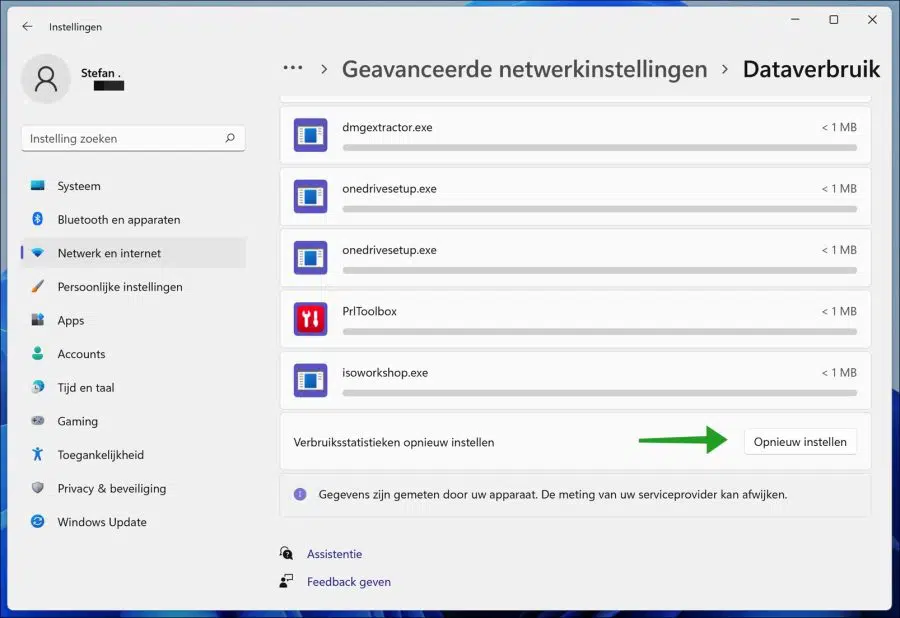This screenshot has height=618, width=900.
Task: Open Toegankelijkheid settings
Action: pos(134,454)
